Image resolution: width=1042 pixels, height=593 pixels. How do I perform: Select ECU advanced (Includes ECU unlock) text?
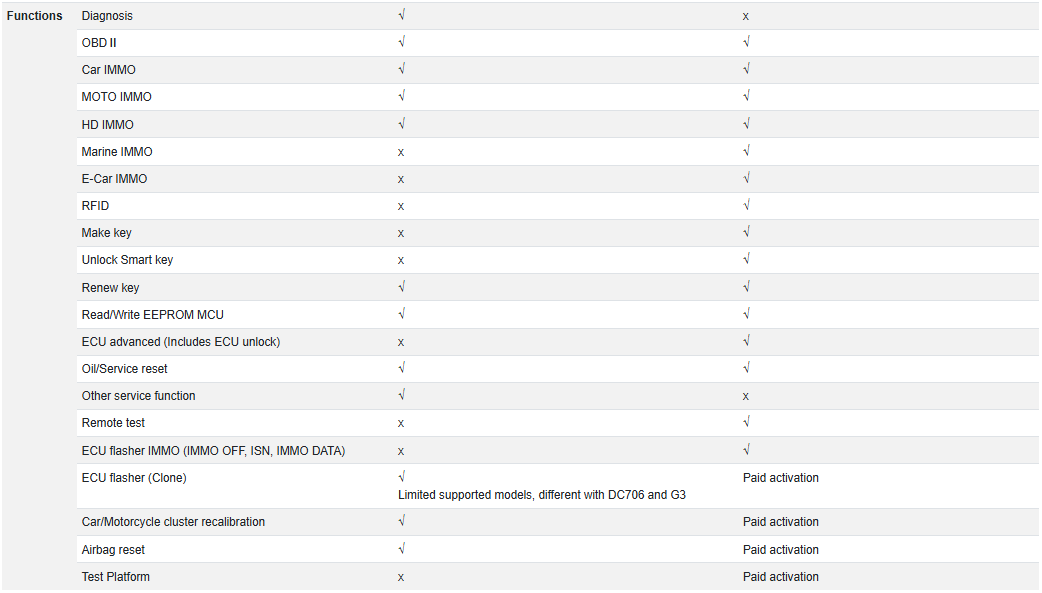tap(181, 342)
